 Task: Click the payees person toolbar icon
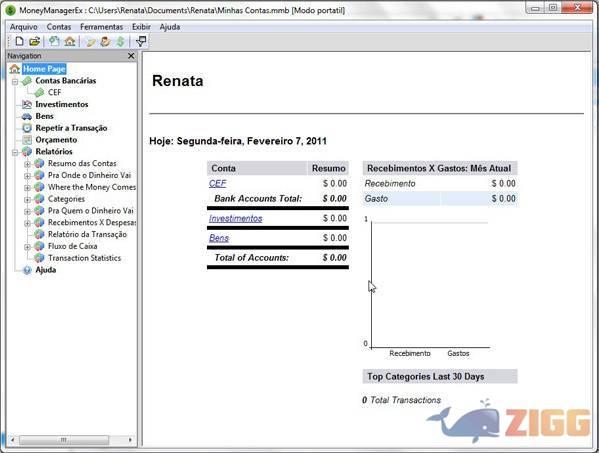105,41
